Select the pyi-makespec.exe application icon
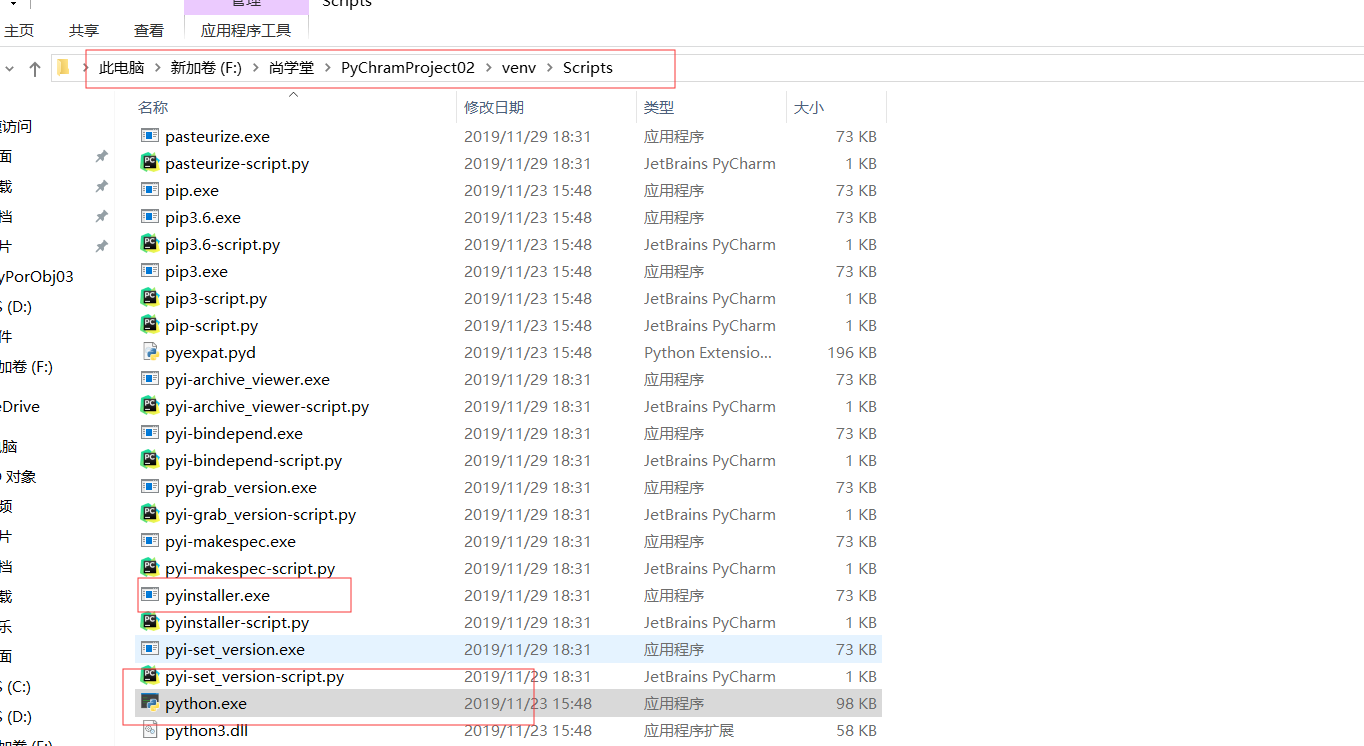This screenshot has height=746, width=1364. (x=150, y=541)
